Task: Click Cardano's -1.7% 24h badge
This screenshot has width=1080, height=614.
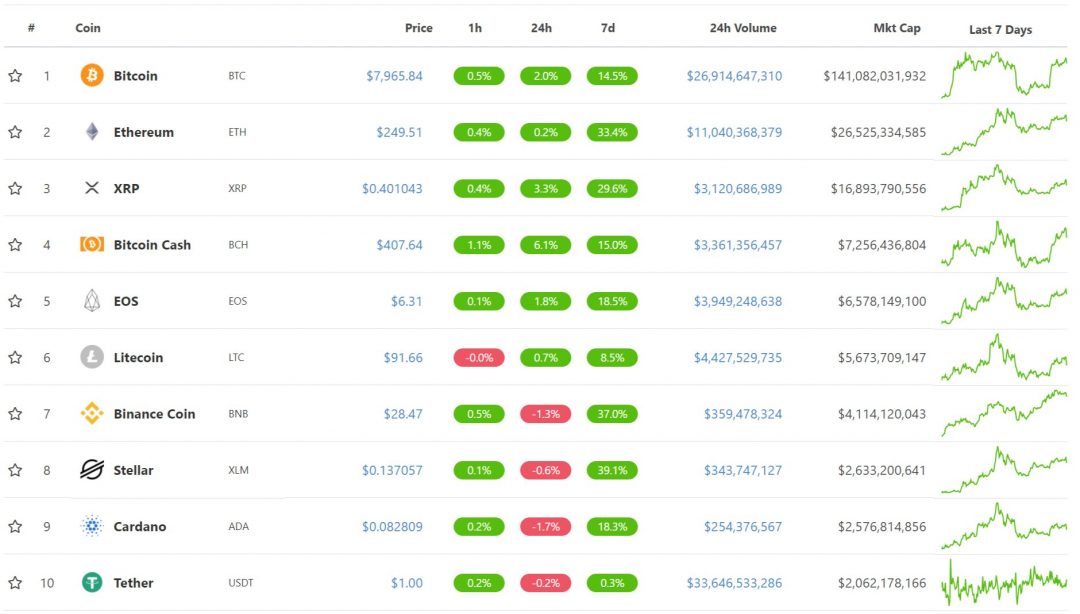Action: (546, 526)
